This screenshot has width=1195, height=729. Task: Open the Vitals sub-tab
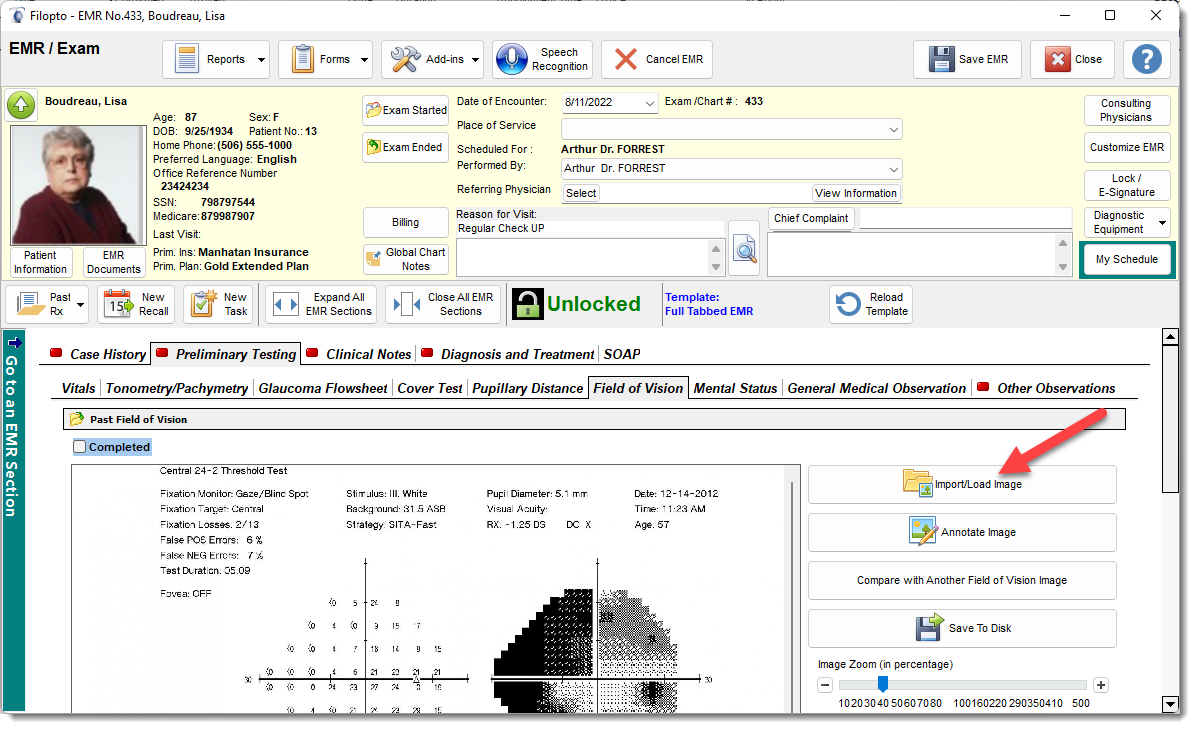click(78, 388)
